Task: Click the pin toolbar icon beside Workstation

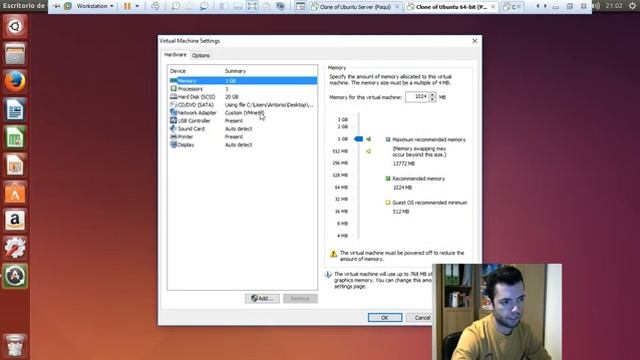Action: tap(57, 6)
